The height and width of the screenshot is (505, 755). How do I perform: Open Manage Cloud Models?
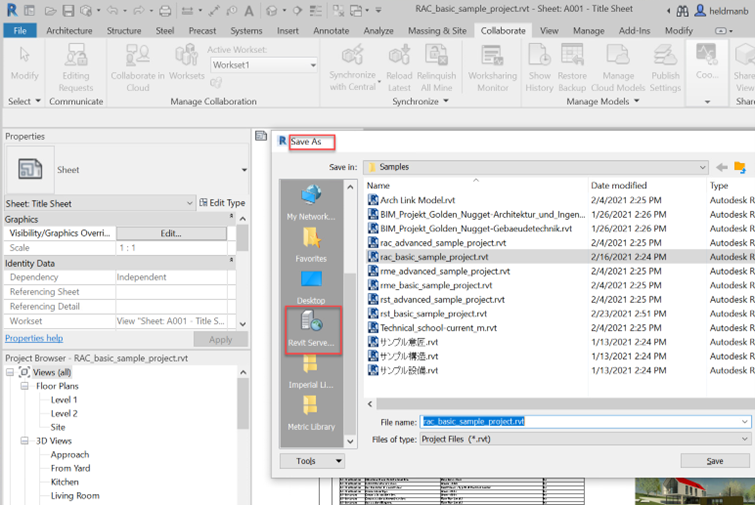click(618, 68)
